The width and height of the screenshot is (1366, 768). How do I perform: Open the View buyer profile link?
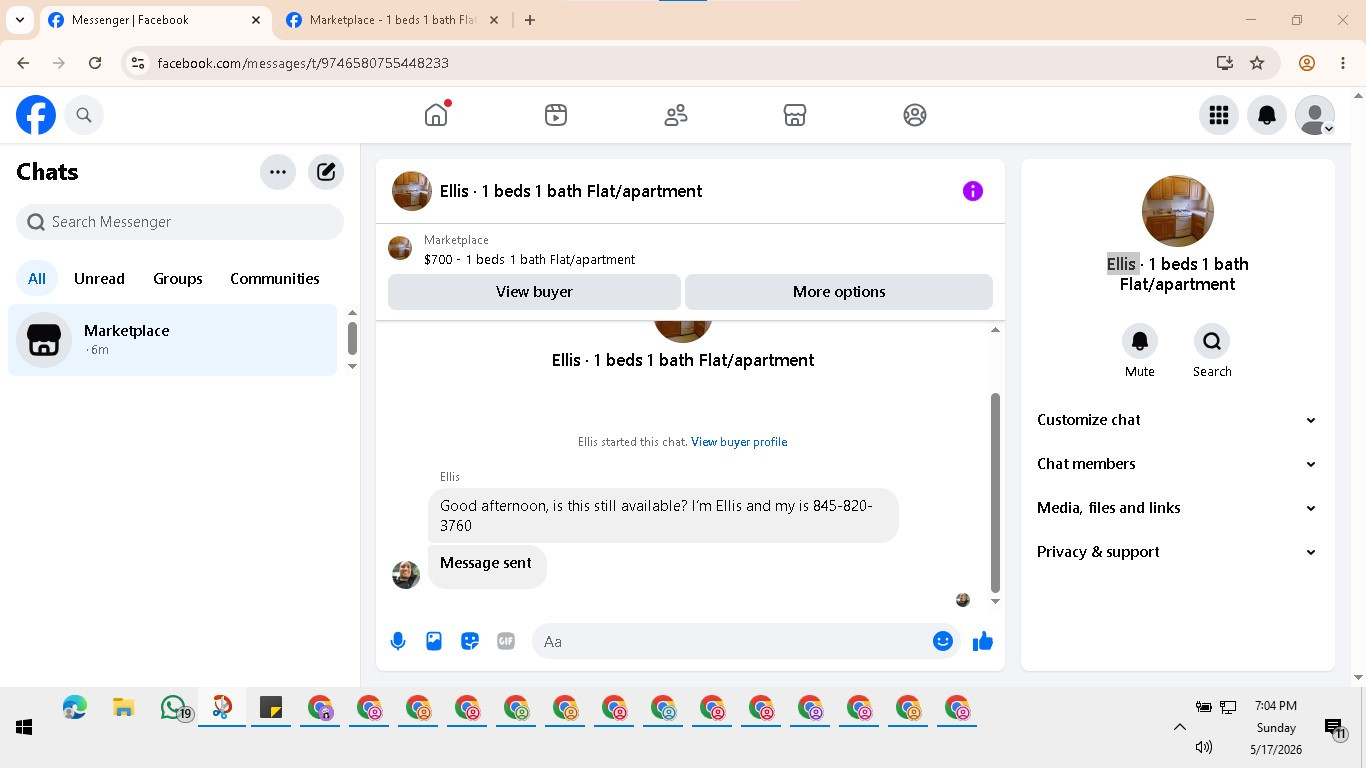click(x=739, y=442)
